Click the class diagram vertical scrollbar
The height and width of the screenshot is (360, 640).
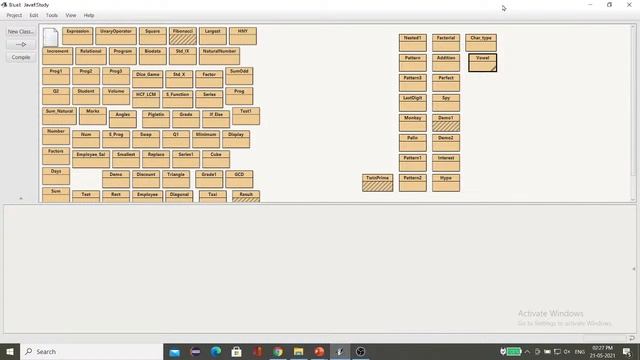click(633, 113)
